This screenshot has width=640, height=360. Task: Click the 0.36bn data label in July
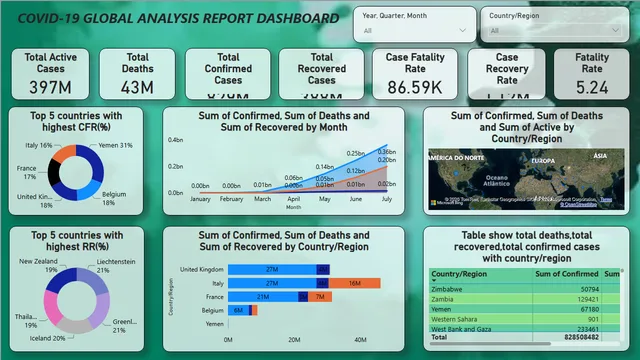click(387, 152)
